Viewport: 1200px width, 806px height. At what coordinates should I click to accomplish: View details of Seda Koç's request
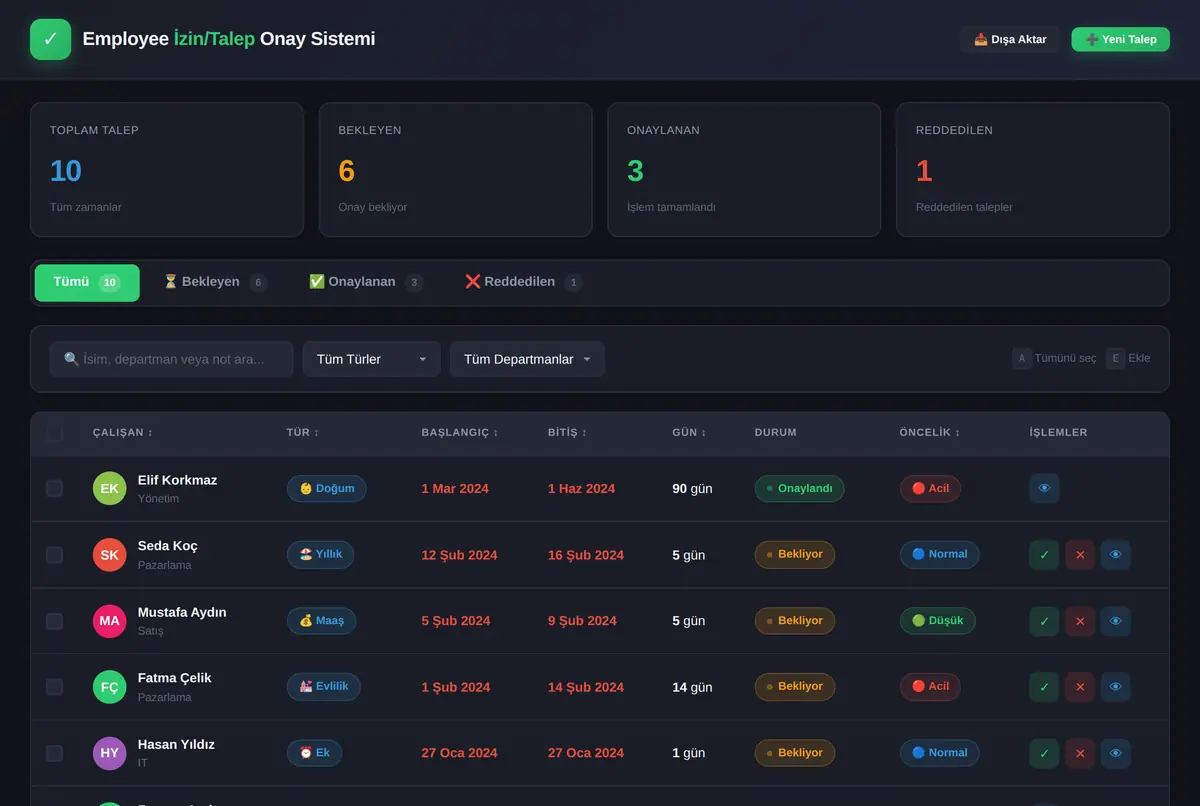click(1116, 555)
